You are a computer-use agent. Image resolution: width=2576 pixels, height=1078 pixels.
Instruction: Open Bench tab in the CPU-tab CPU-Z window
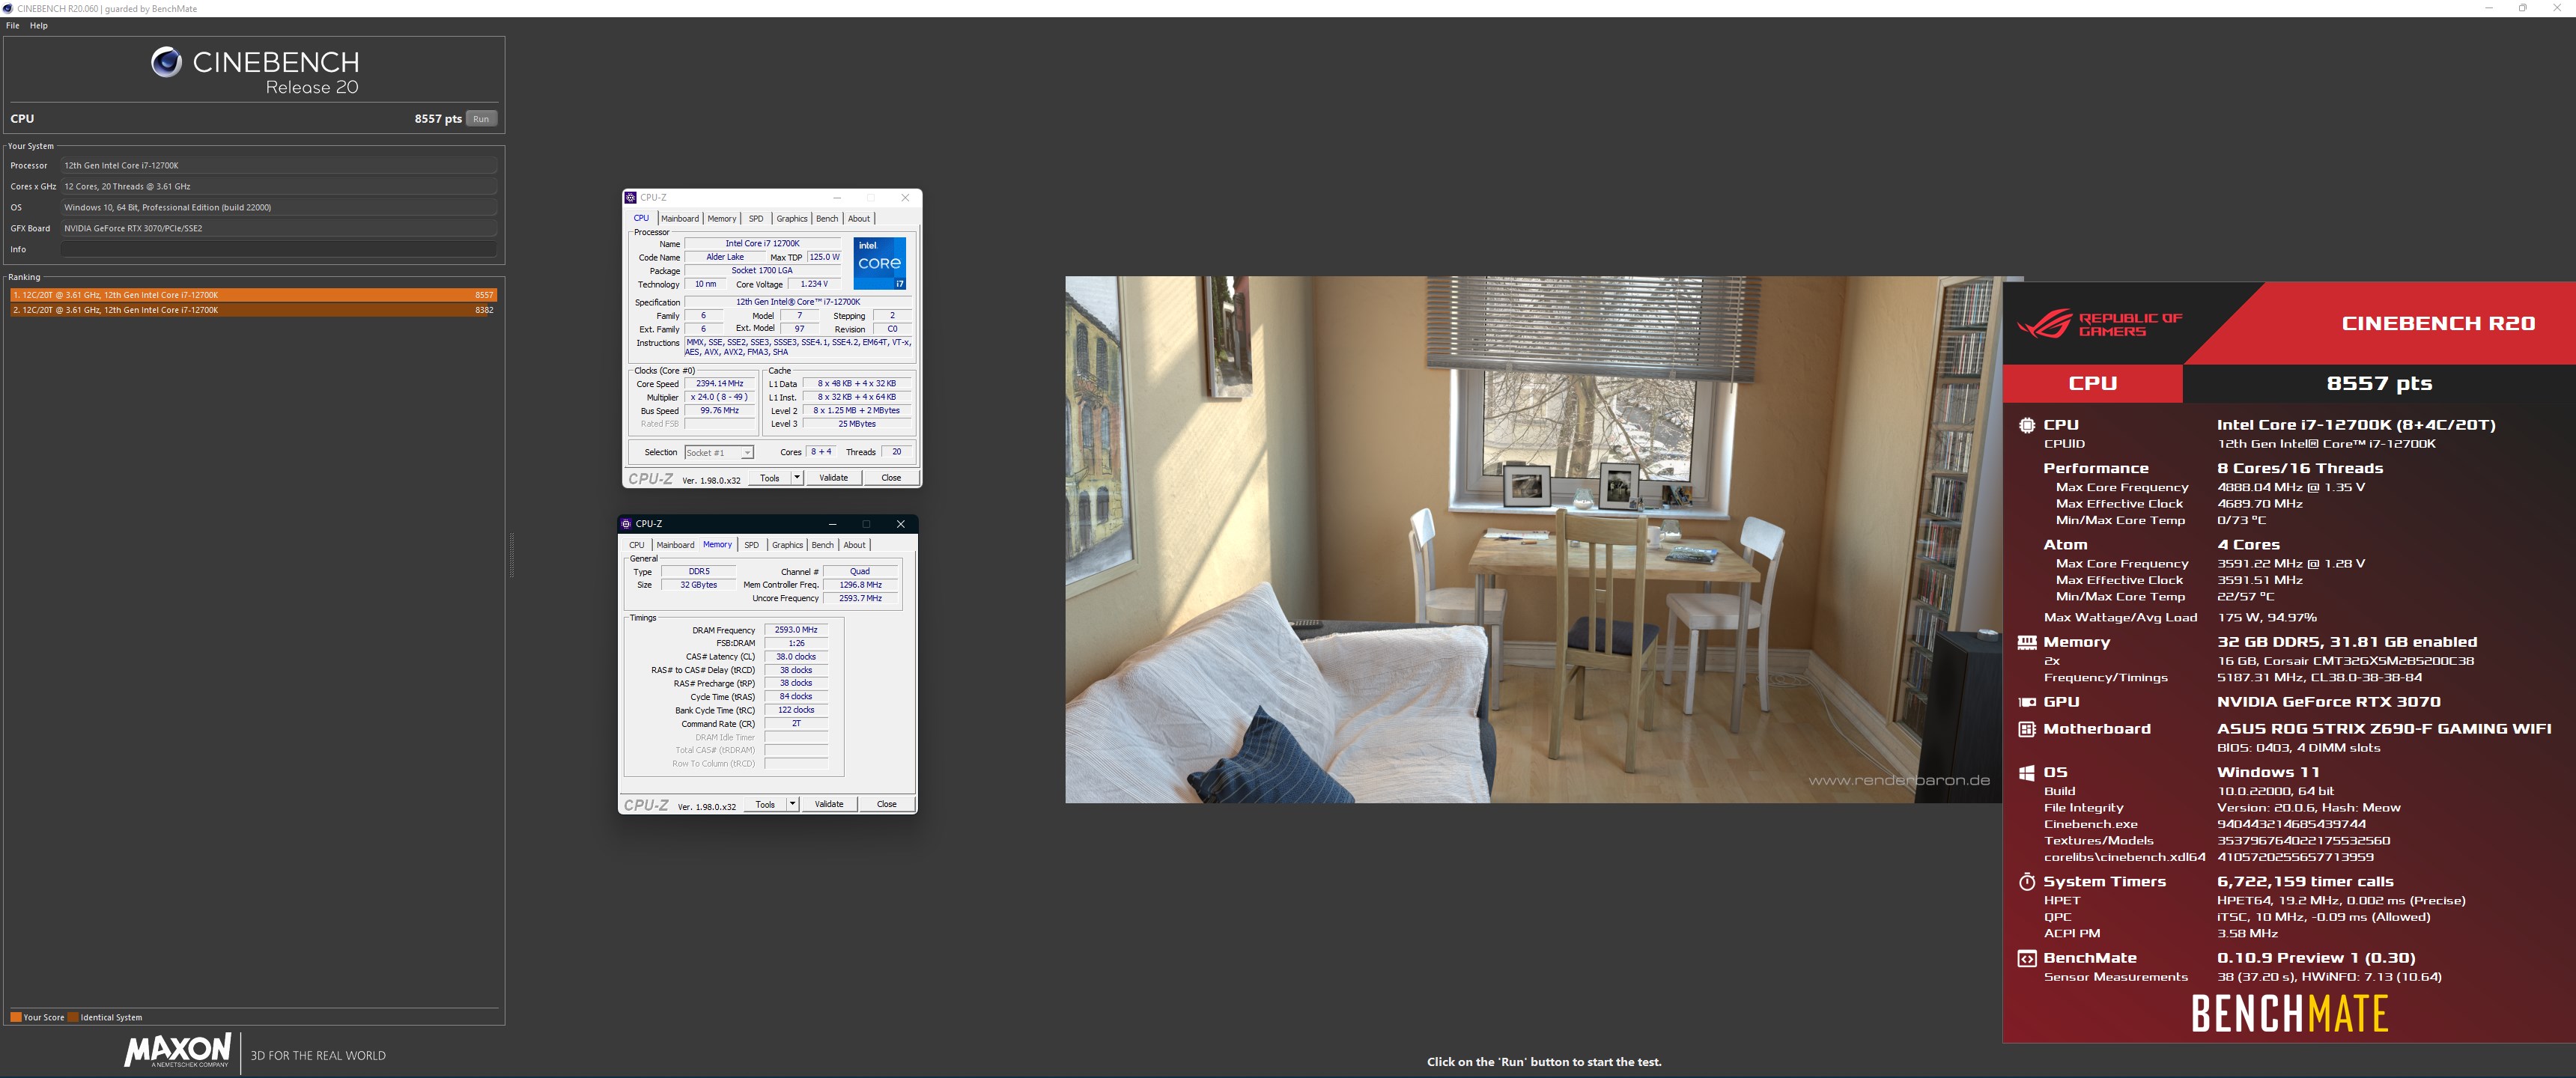tap(827, 219)
